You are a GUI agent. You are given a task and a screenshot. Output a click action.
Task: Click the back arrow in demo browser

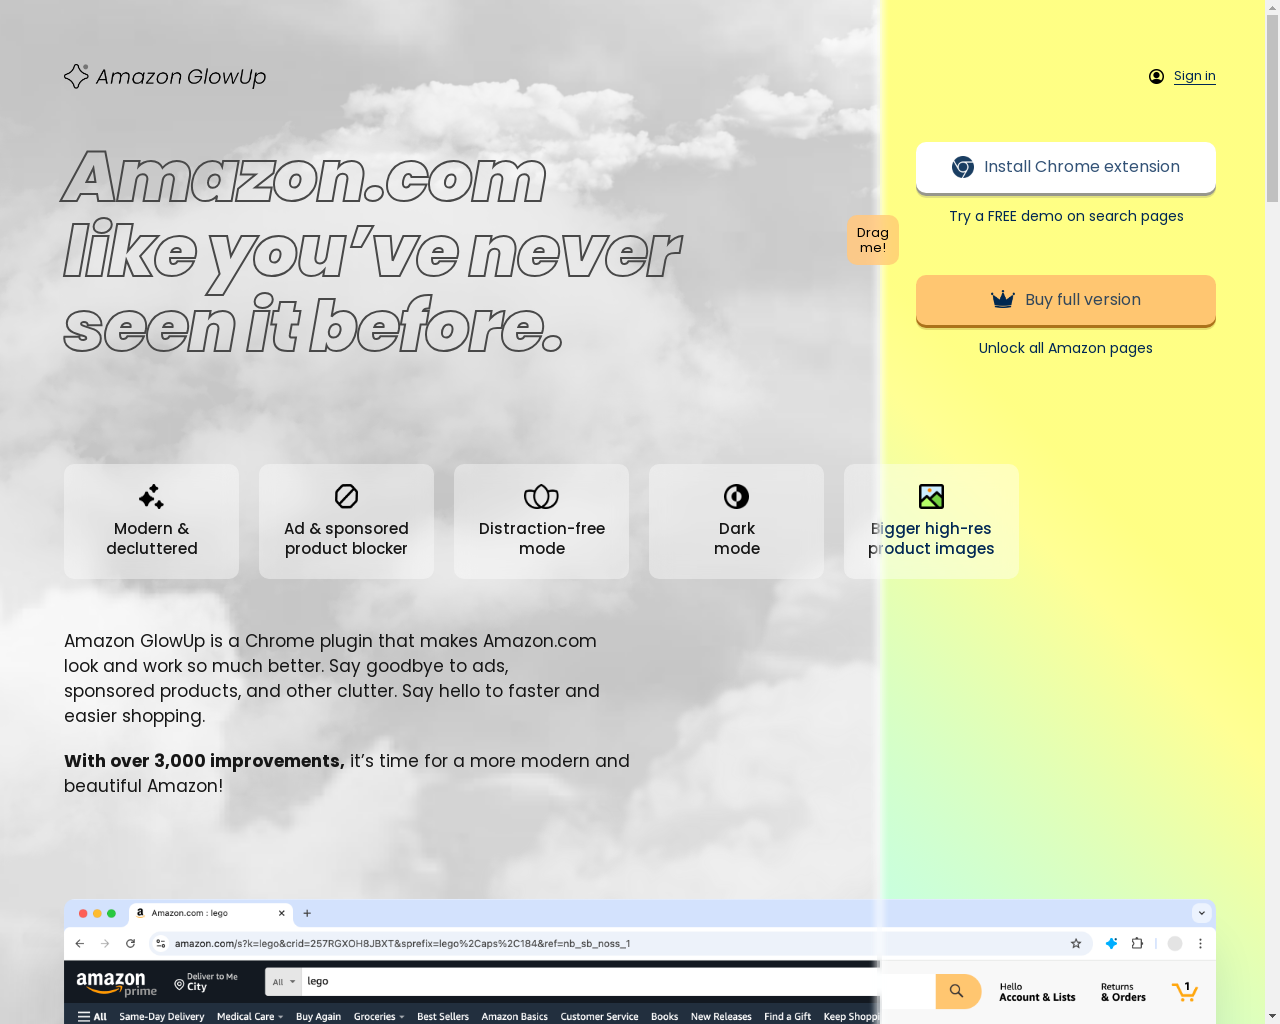point(80,943)
